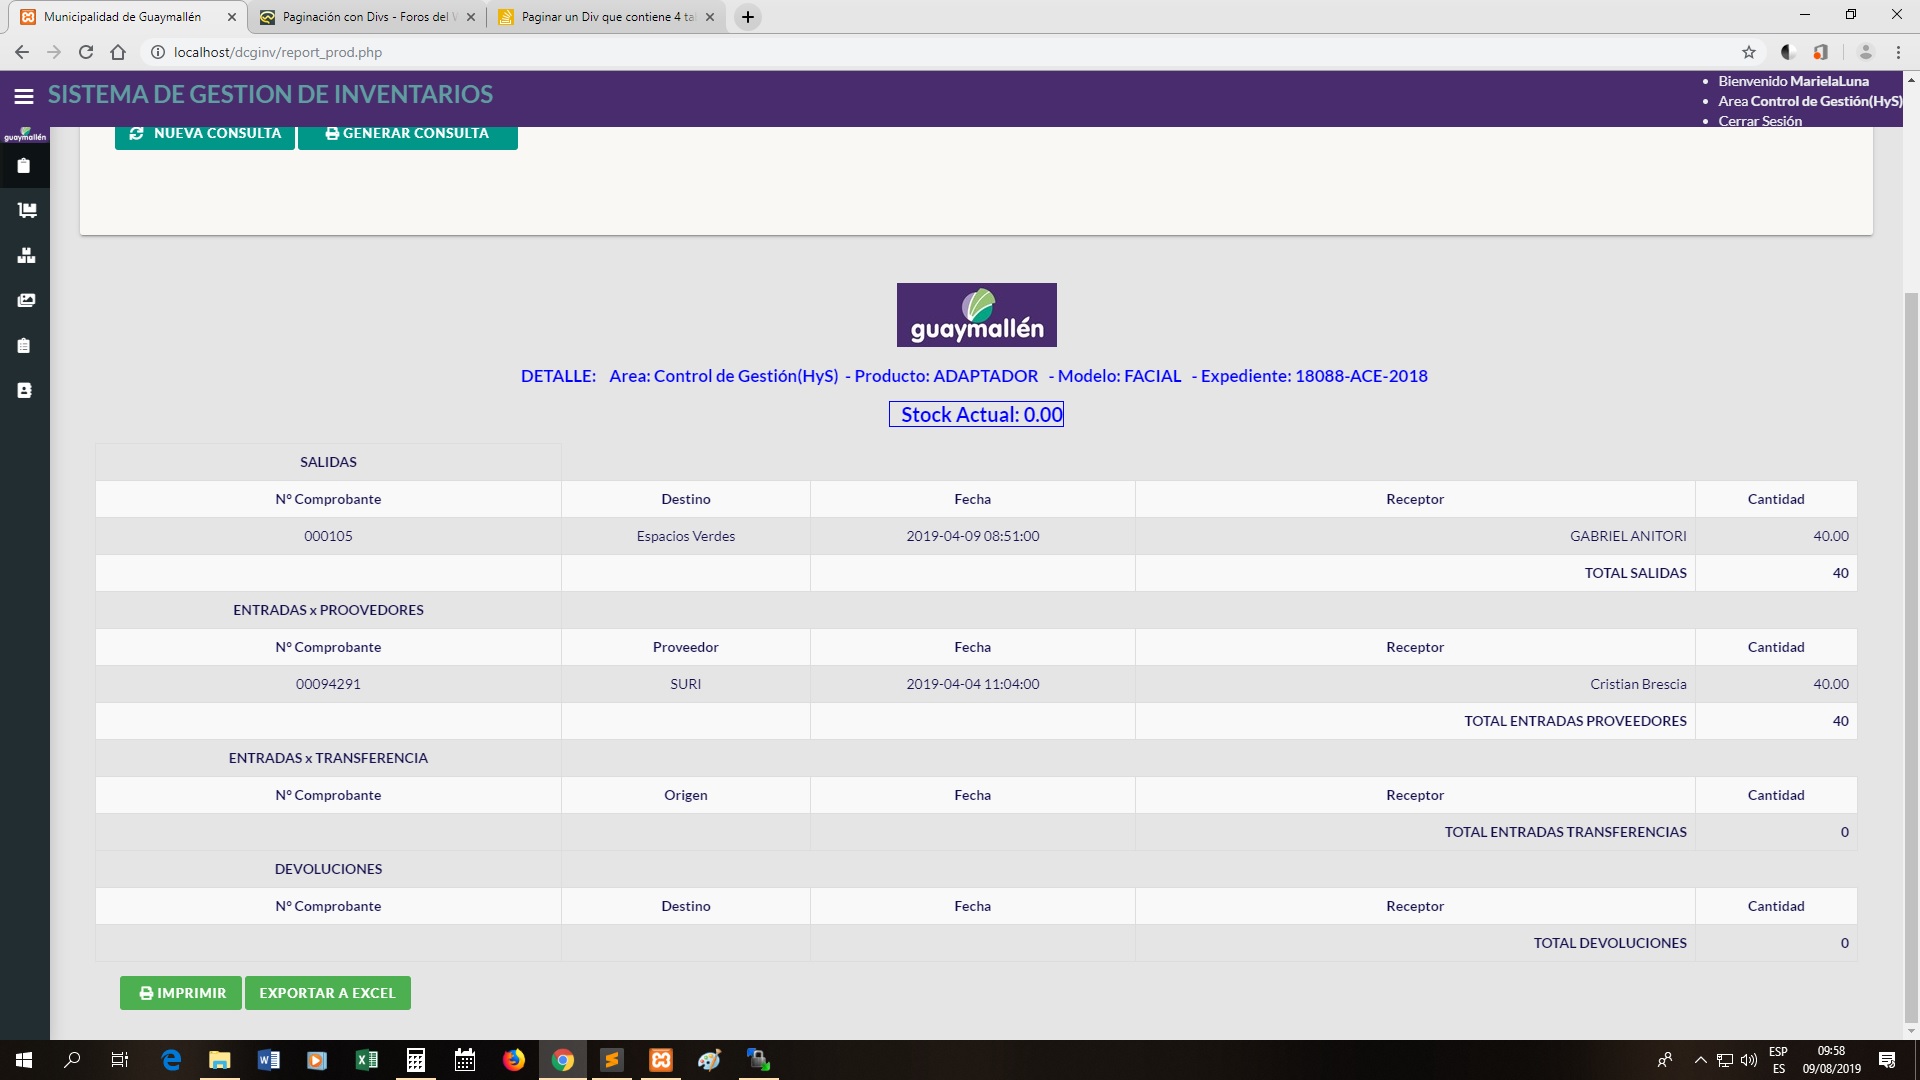
Task: Open the stacked boxes inventory sidebar icon
Action: (27, 256)
